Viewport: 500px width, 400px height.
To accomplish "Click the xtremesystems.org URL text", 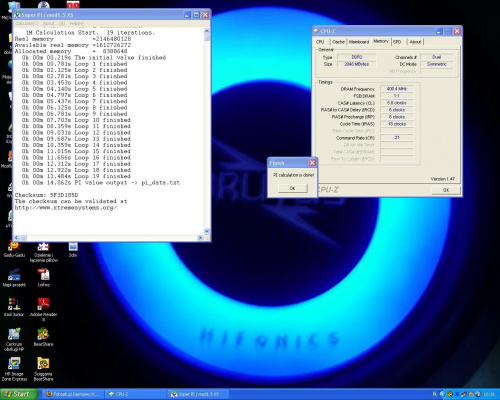I will tap(66, 208).
